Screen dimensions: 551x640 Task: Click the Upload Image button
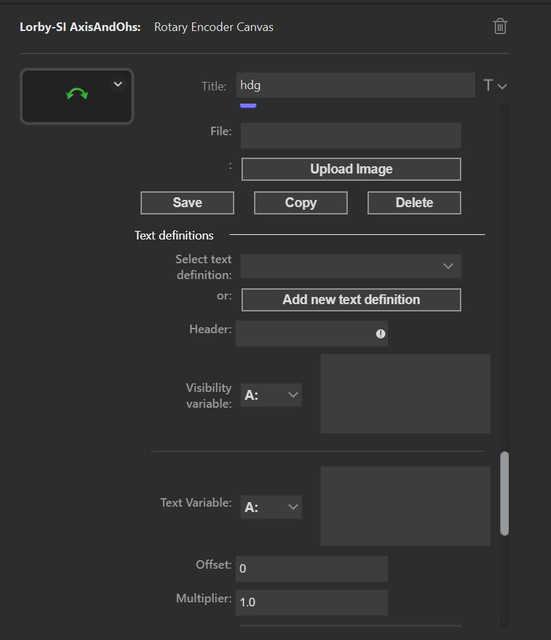tap(351, 169)
